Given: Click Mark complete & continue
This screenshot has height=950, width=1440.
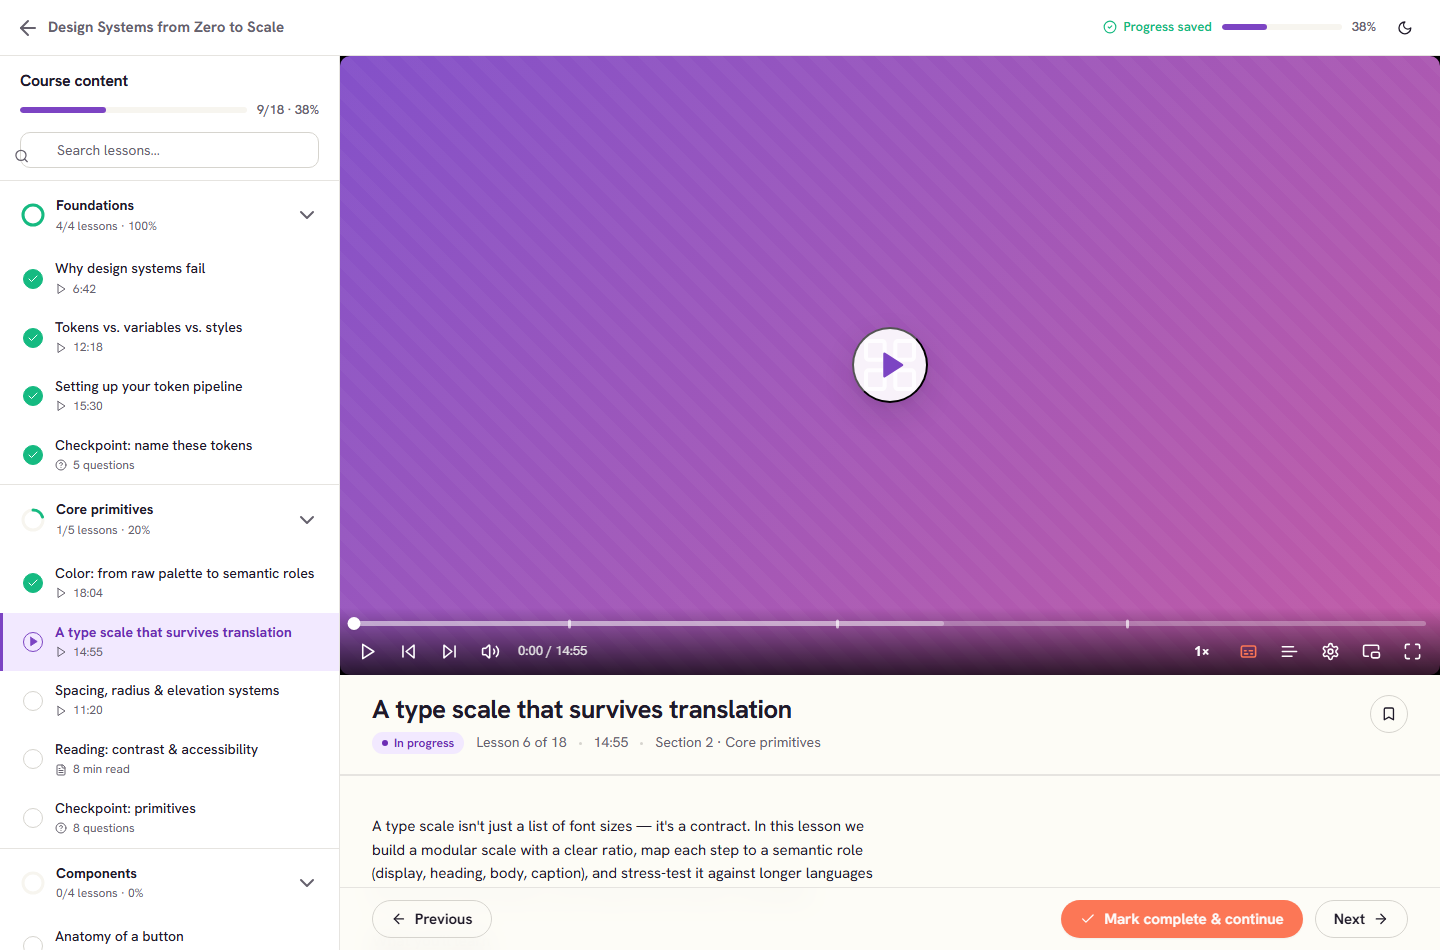Looking at the screenshot, I should 1182,919.
